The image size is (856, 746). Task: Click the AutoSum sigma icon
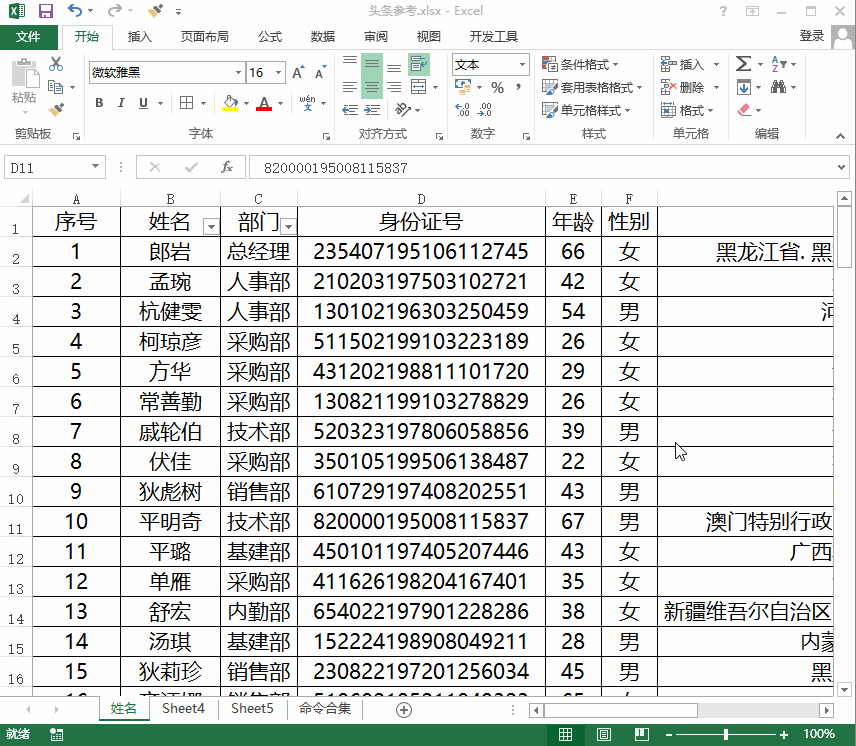point(743,64)
